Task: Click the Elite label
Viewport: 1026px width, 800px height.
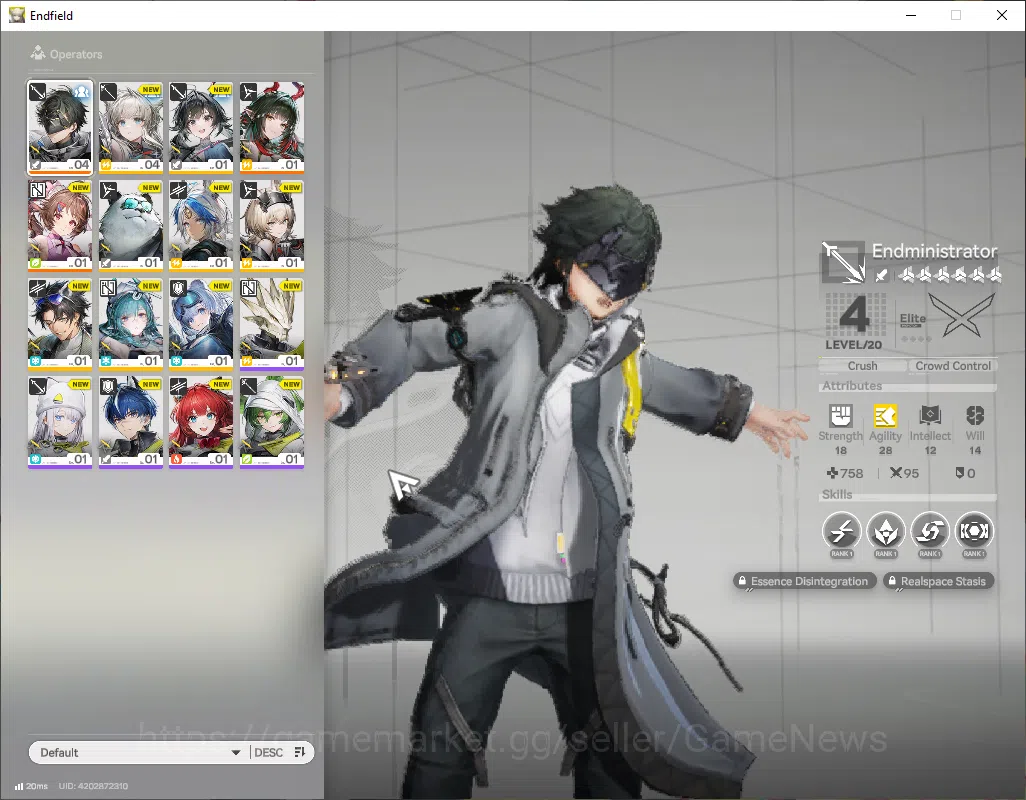Action: 912,319
